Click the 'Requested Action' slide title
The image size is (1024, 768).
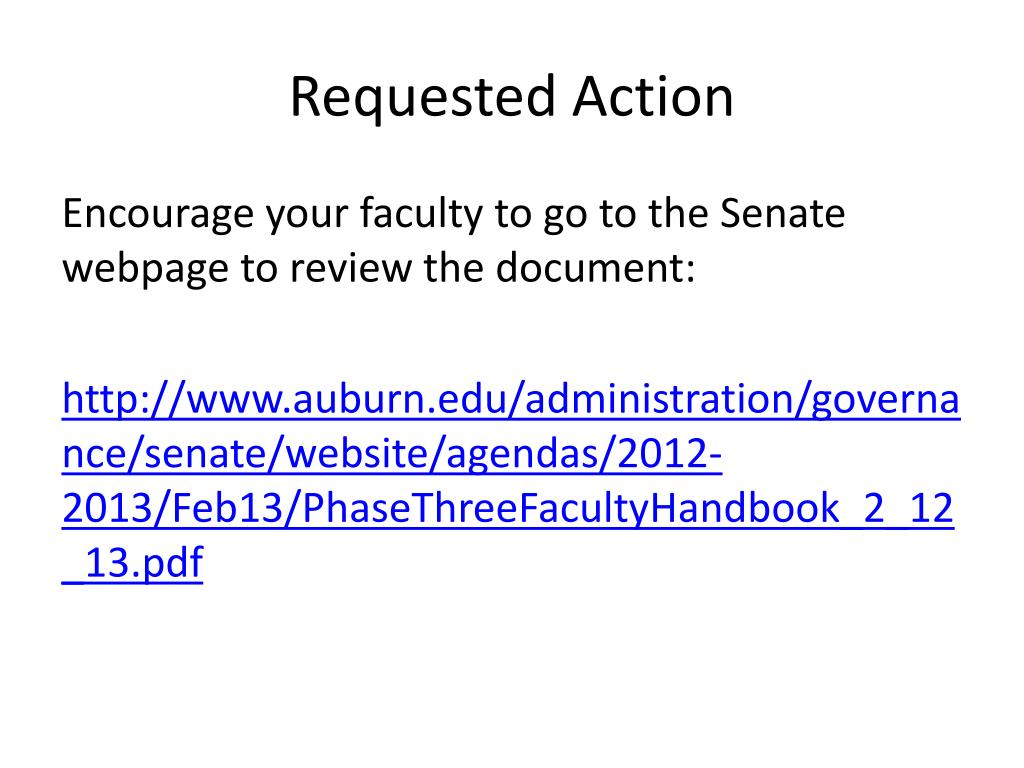pyautogui.click(x=512, y=98)
